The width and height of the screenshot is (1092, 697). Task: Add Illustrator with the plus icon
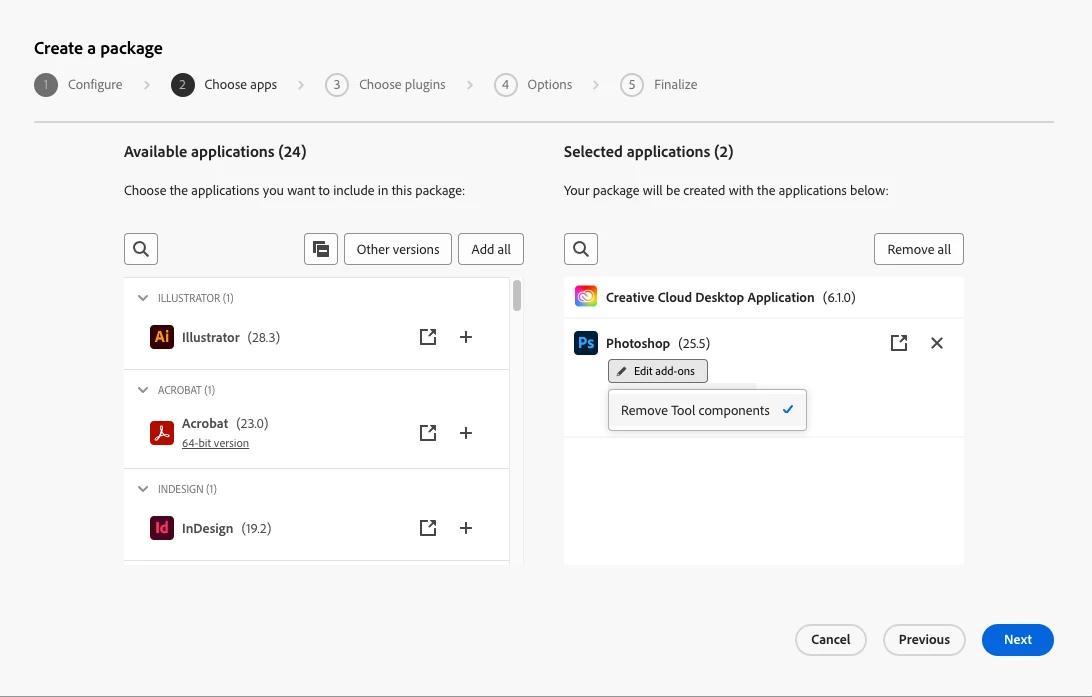point(466,337)
